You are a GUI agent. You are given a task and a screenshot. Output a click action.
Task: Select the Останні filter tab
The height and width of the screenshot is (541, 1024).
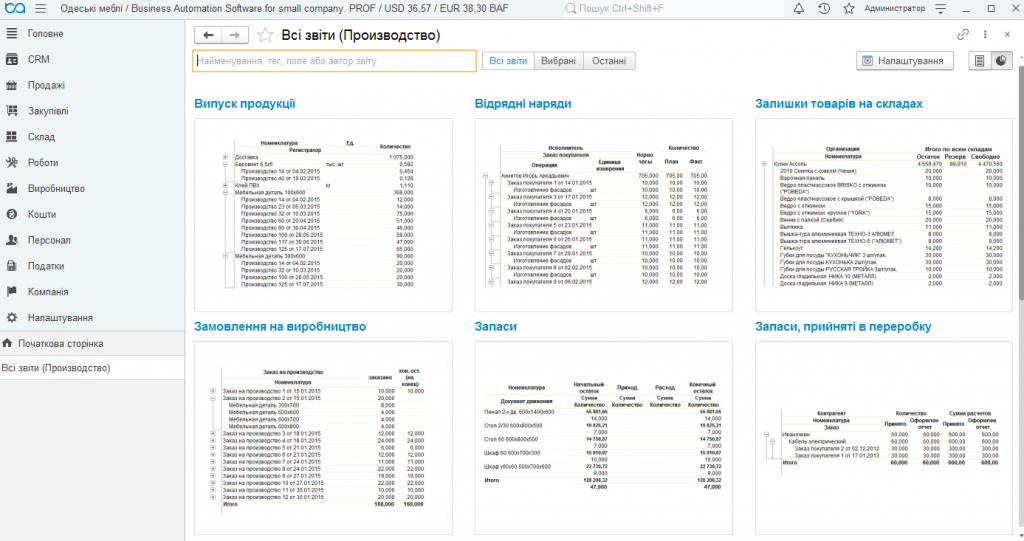point(609,61)
